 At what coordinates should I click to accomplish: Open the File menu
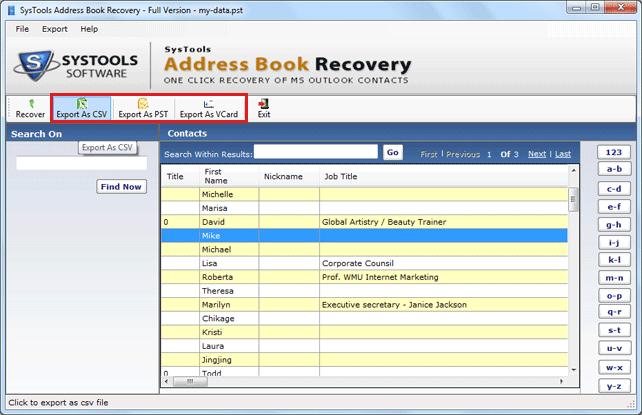pos(22,29)
